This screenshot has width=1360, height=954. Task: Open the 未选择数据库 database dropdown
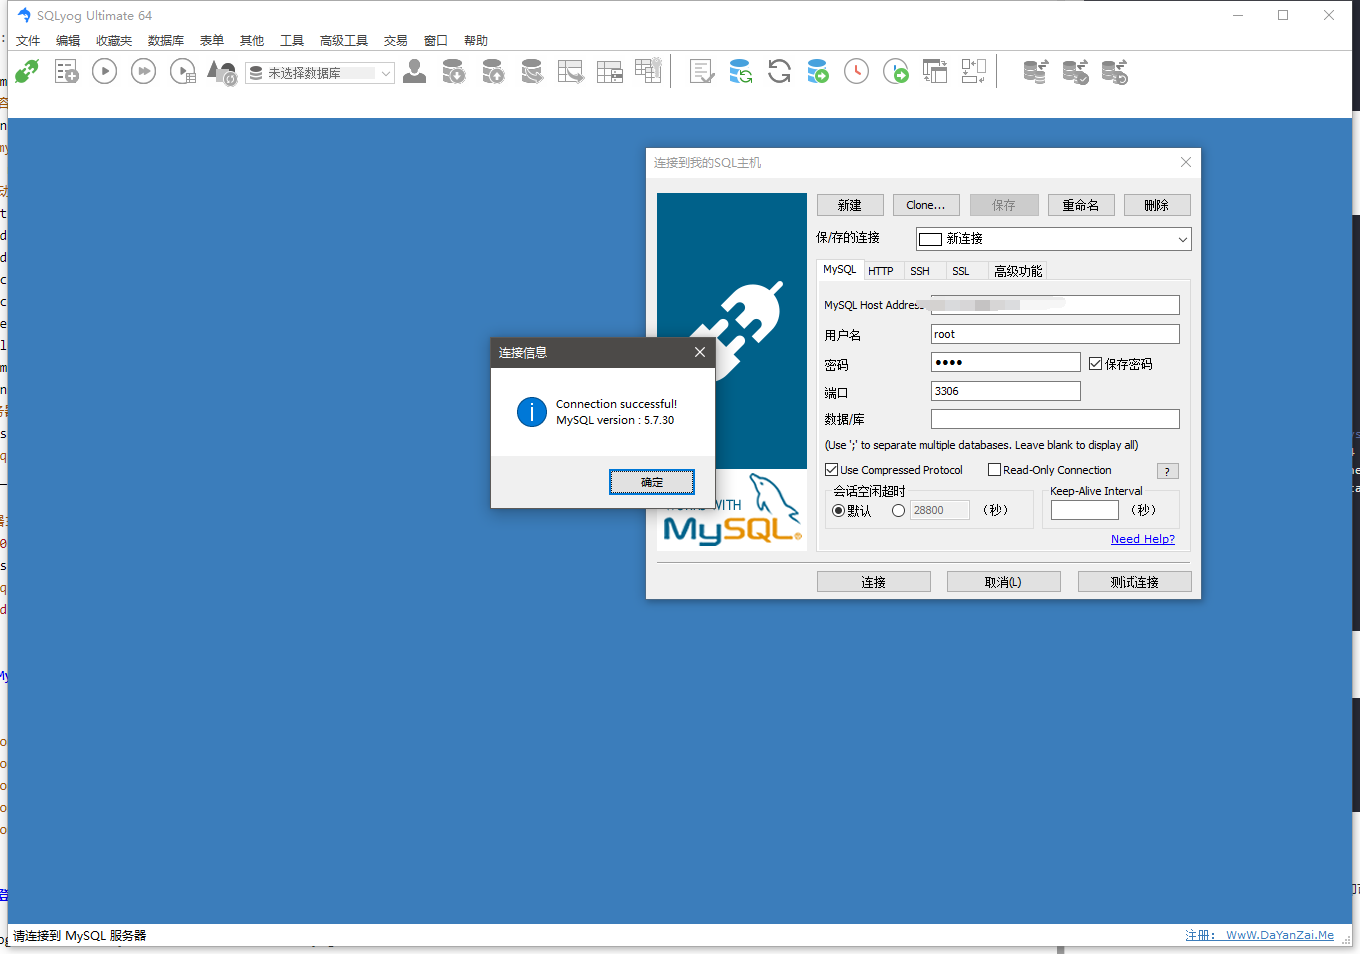click(x=320, y=73)
